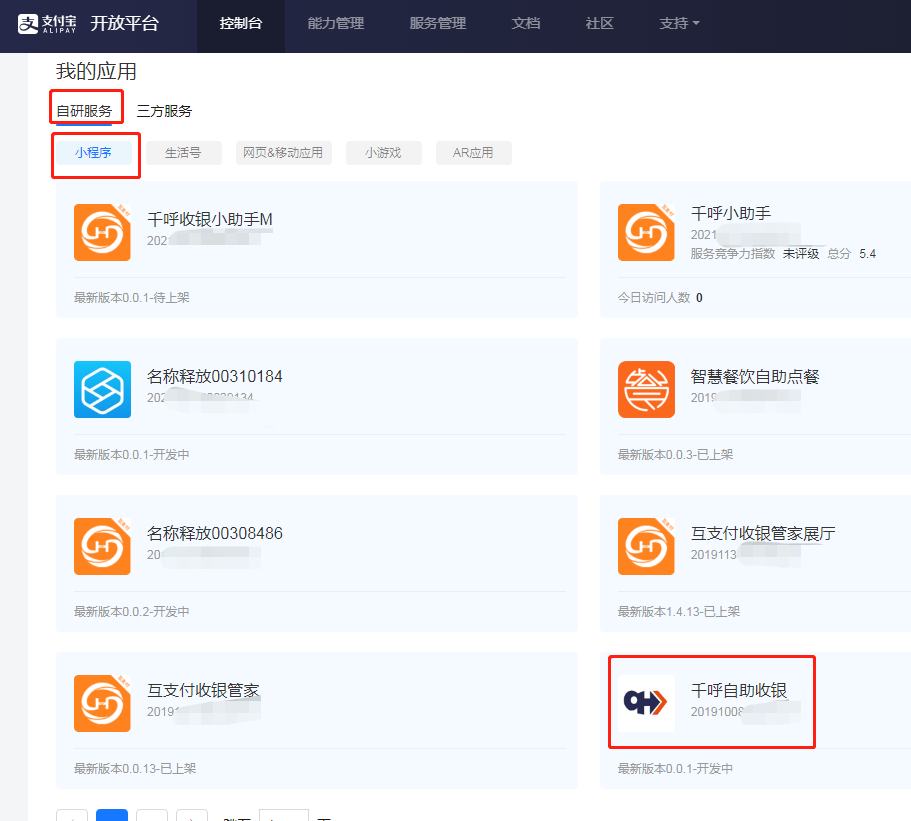Open the 互支付收银管家展厅 app title
This screenshot has height=821, width=911.
(x=763, y=533)
